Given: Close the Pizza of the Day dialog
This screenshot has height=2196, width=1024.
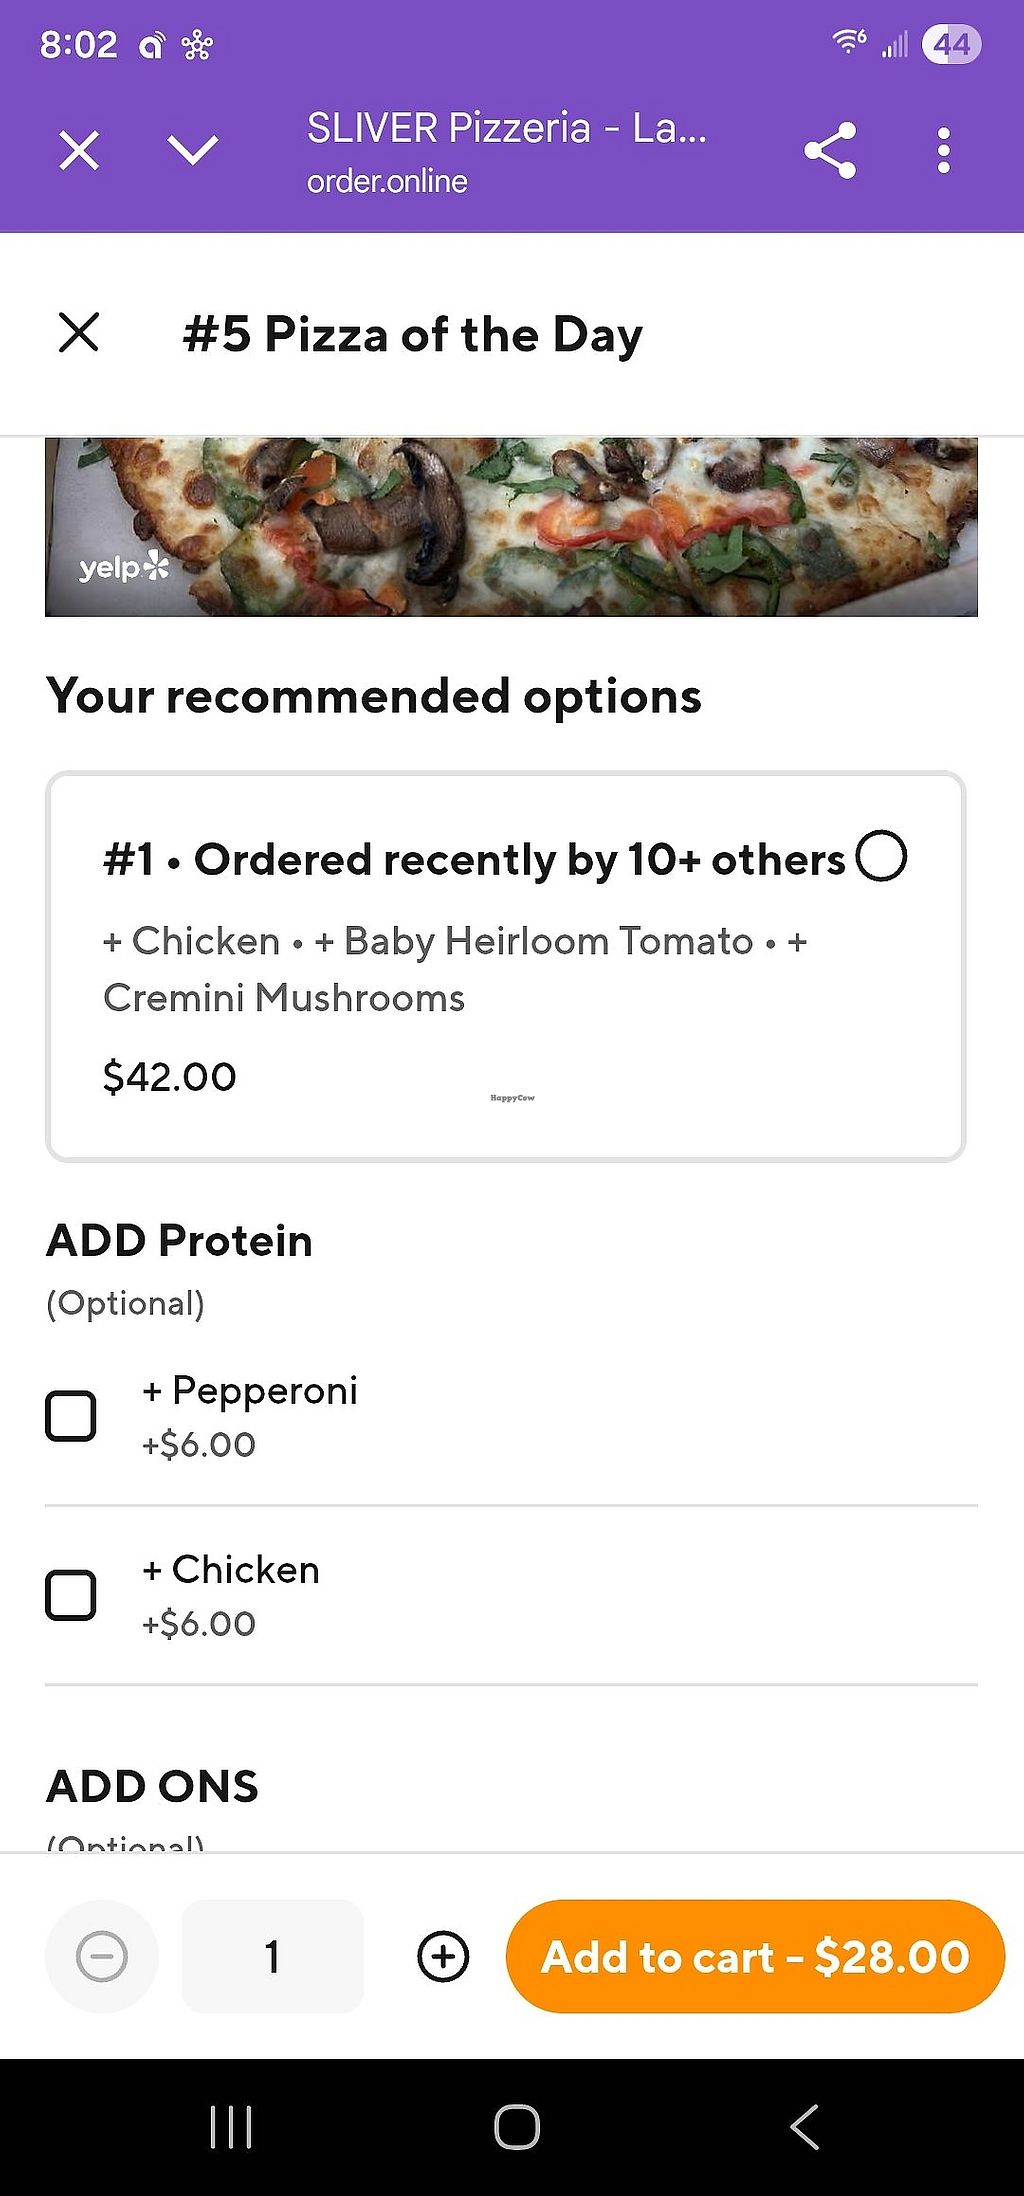Looking at the screenshot, I should tap(79, 333).
